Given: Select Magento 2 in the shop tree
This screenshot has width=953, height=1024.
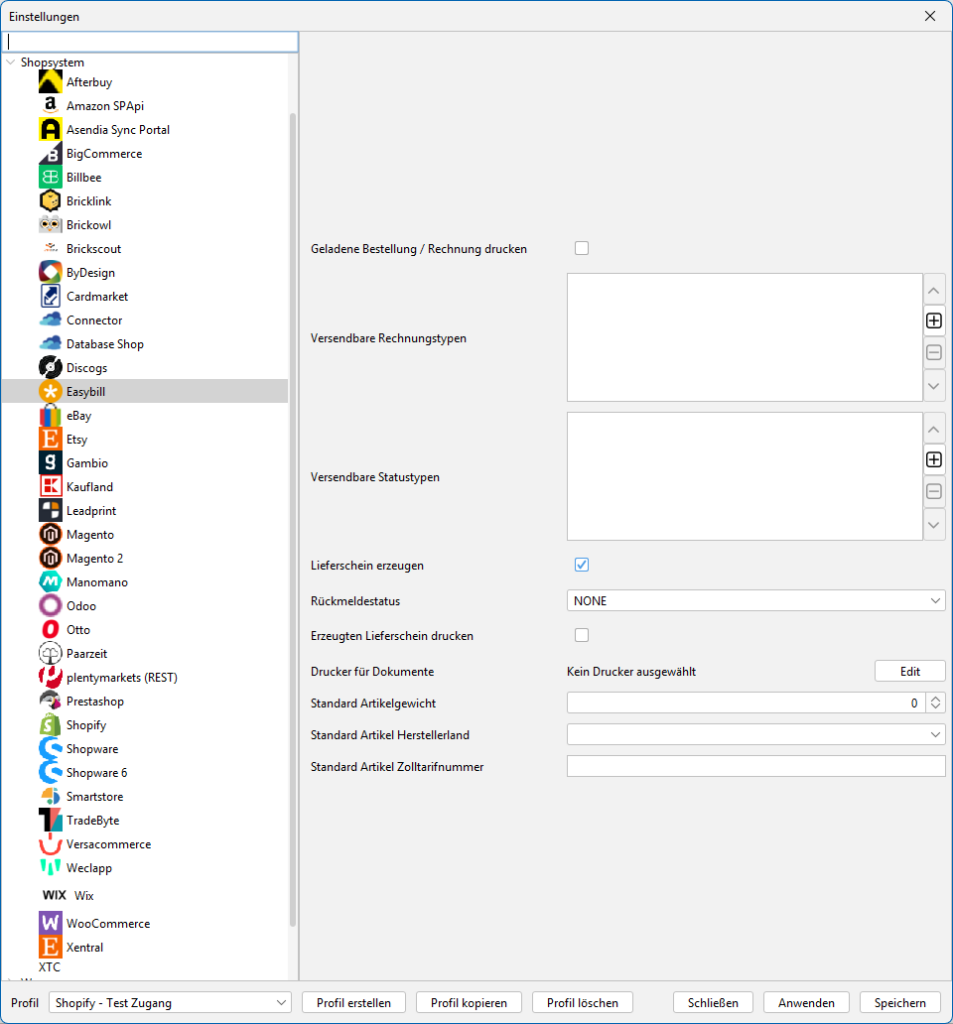Looking at the screenshot, I should pyautogui.click(x=95, y=559).
